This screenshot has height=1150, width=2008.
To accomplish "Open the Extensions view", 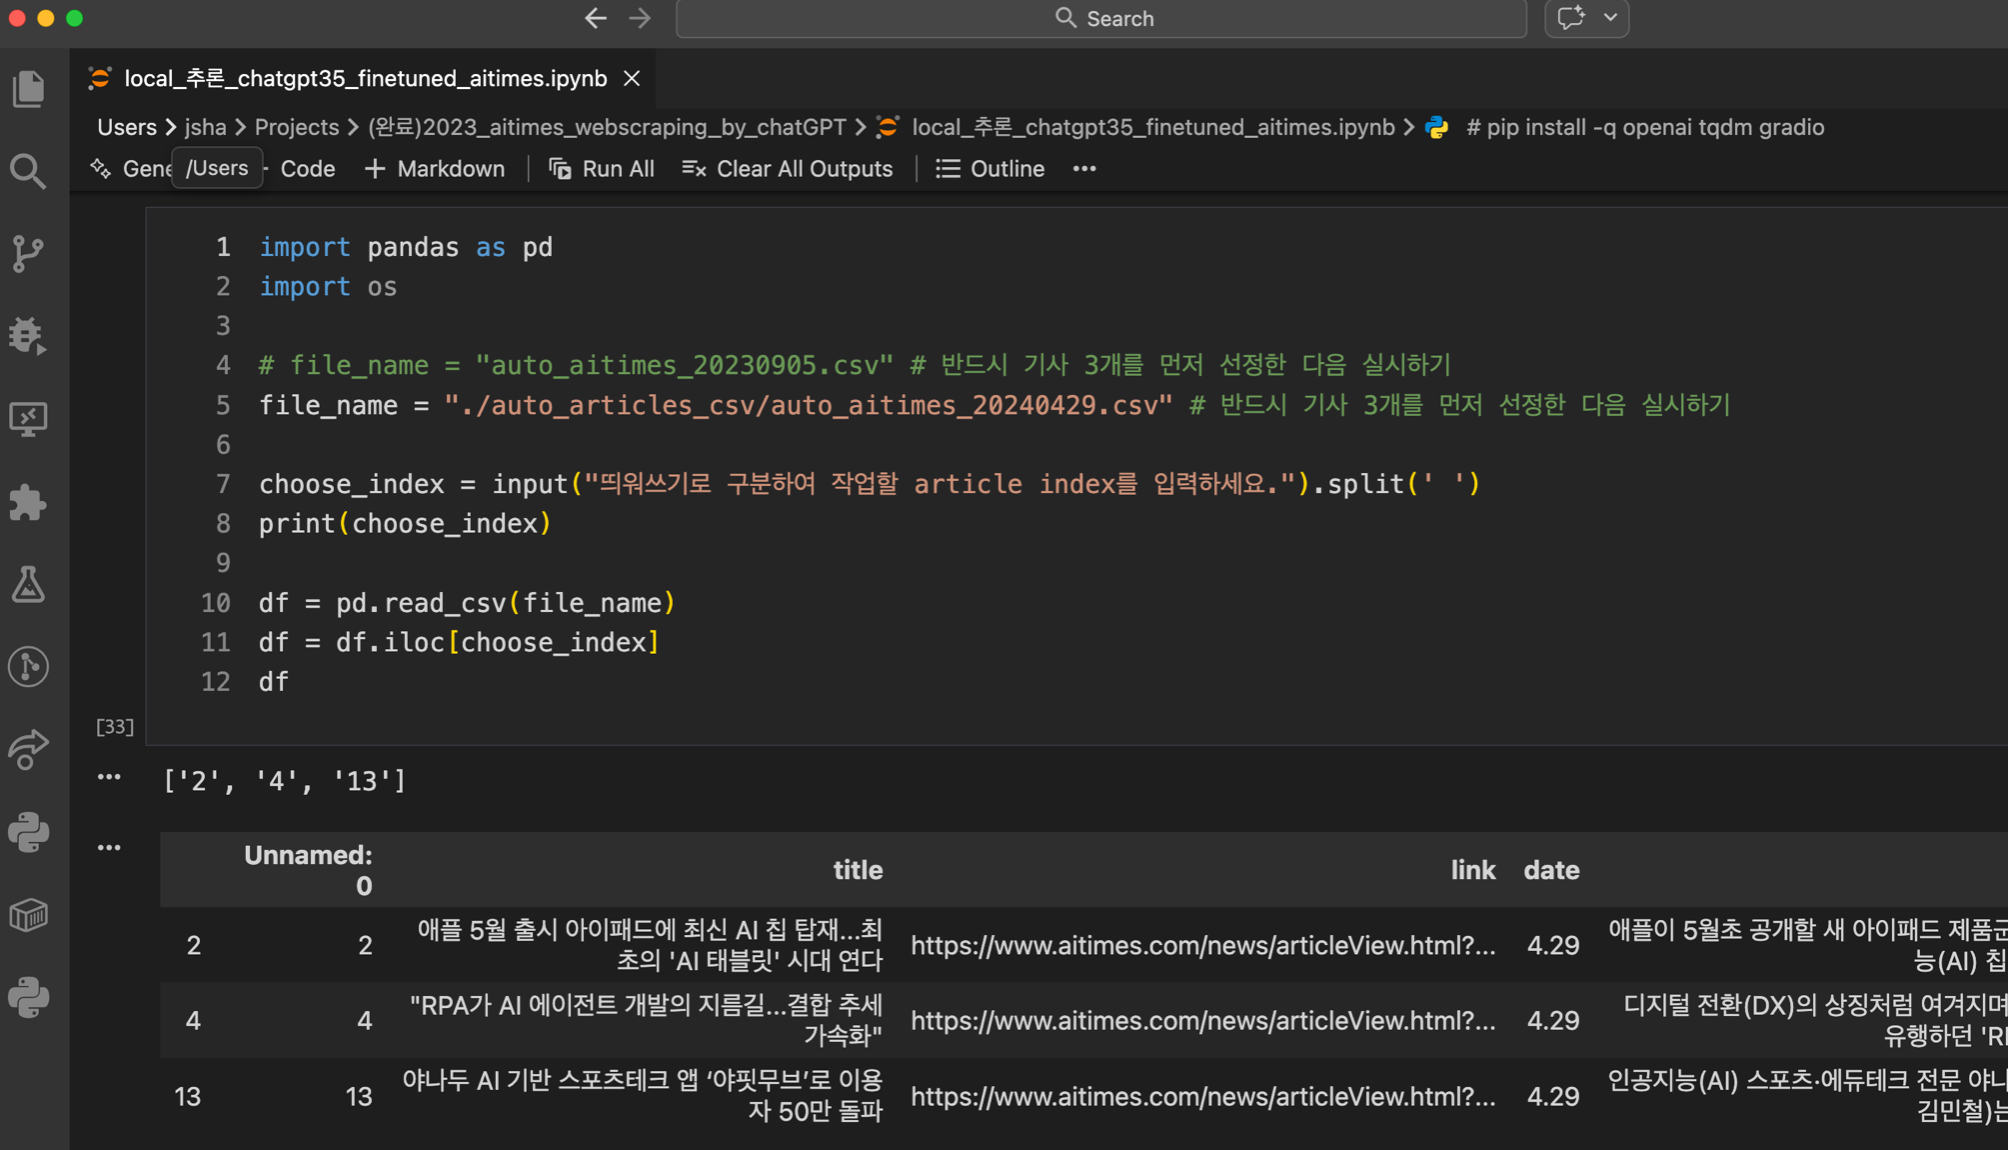I will (x=28, y=502).
